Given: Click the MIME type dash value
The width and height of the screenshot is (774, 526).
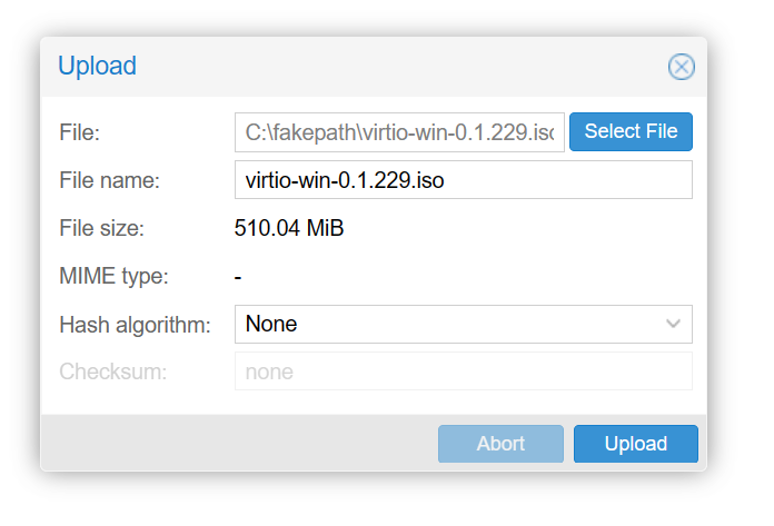Looking at the screenshot, I should (x=238, y=278).
